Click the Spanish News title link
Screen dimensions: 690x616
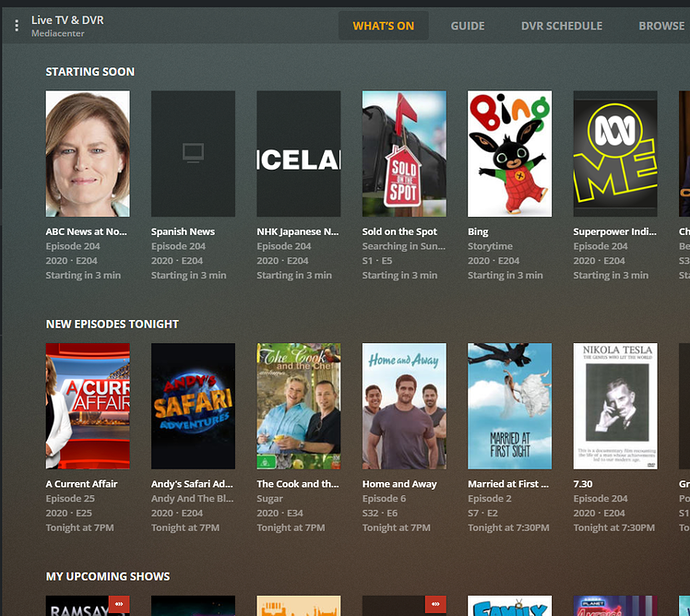point(183,231)
